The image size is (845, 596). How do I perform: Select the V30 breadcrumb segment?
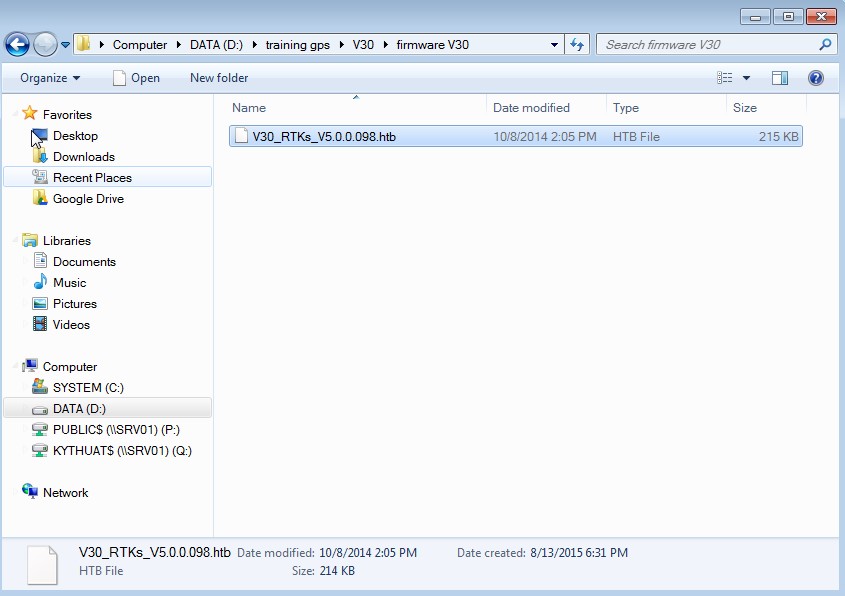[x=363, y=45]
